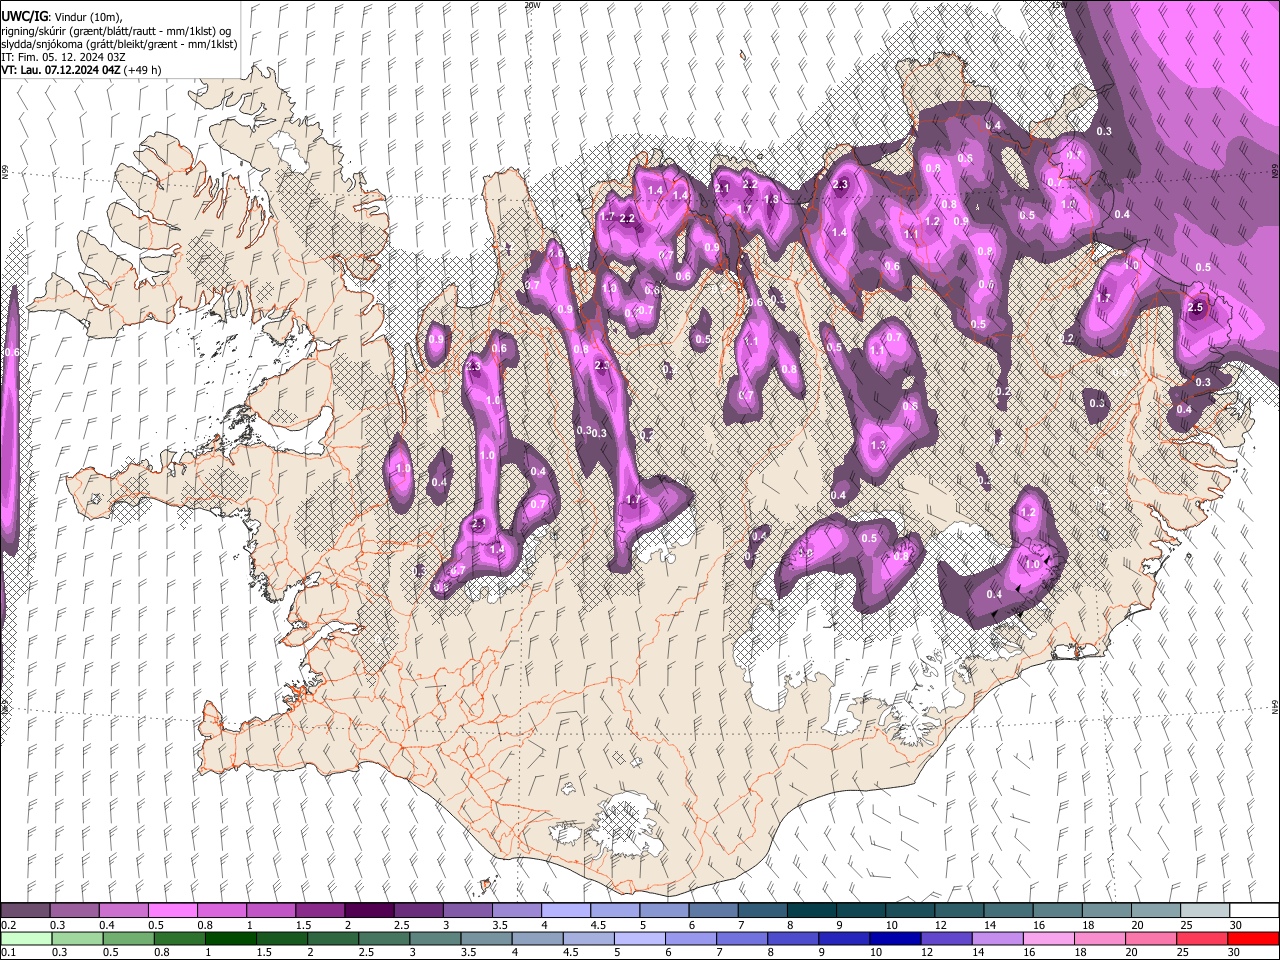Click the 'UWC/IG: Vindur (10m)' title text
The height and width of the screenshot is (960, 1280).
tap(62, 16)
